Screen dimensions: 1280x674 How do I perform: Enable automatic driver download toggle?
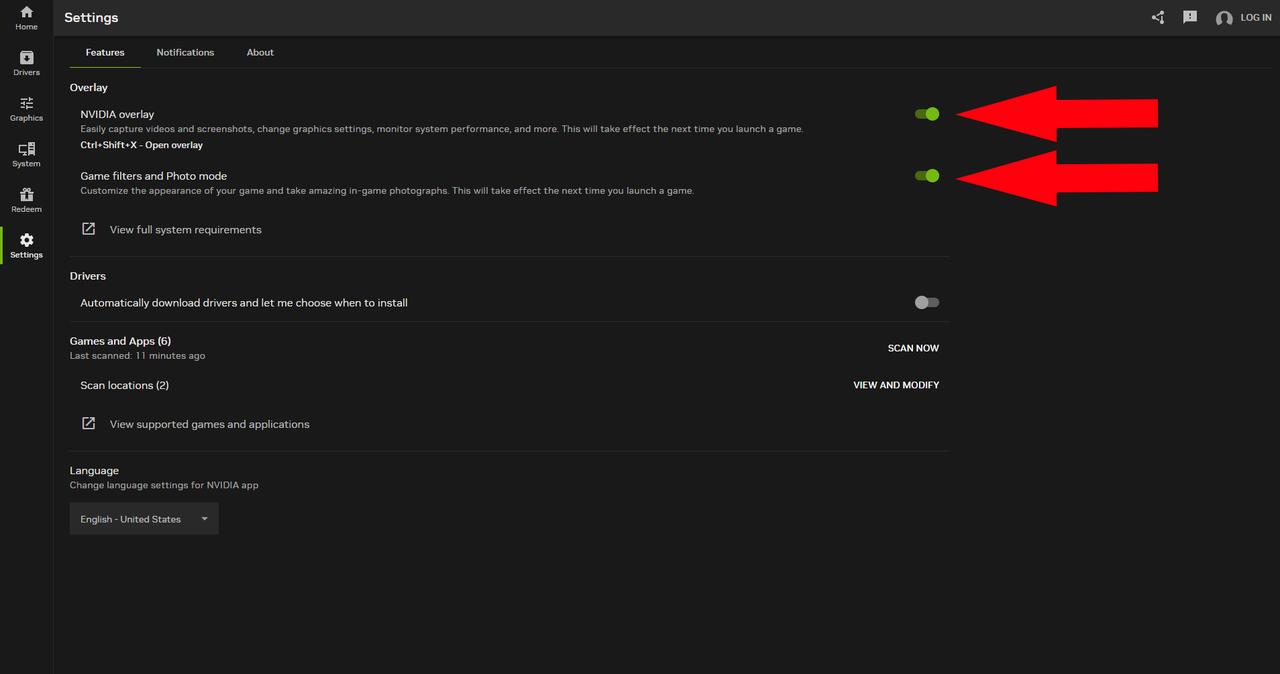(927, 302)
